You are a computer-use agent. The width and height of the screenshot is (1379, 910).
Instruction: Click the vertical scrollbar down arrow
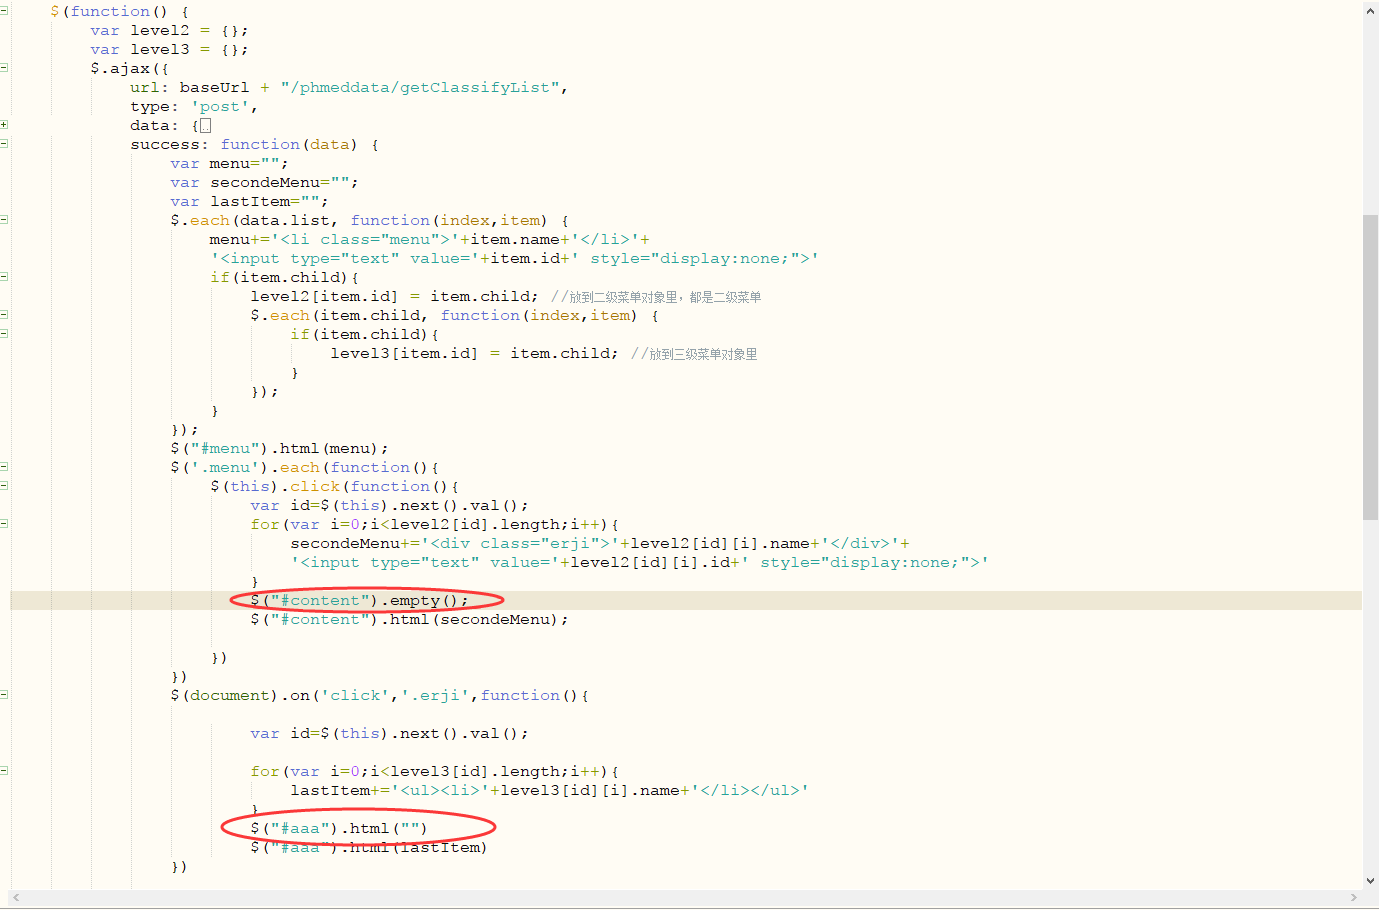point(1370,881)
